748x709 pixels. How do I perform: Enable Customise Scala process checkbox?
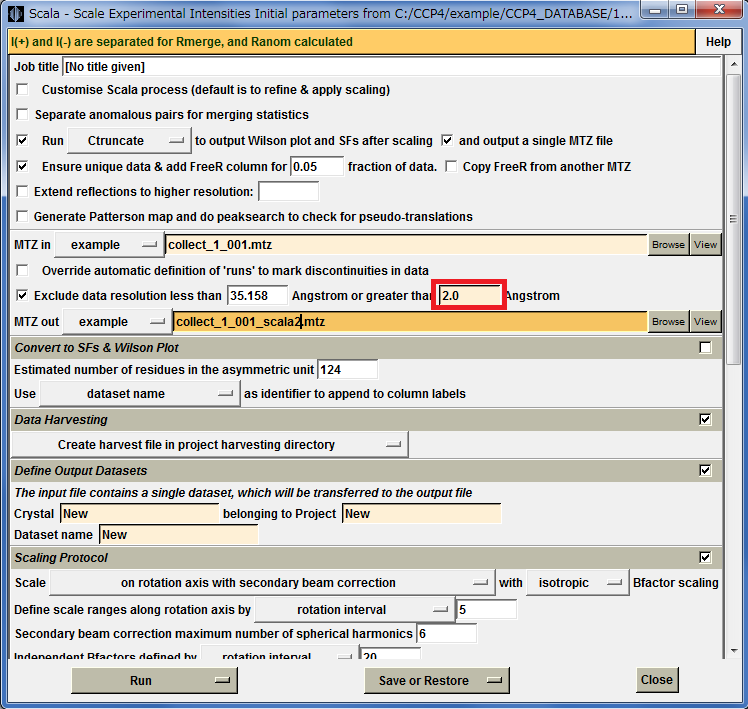tap(23, 90)
